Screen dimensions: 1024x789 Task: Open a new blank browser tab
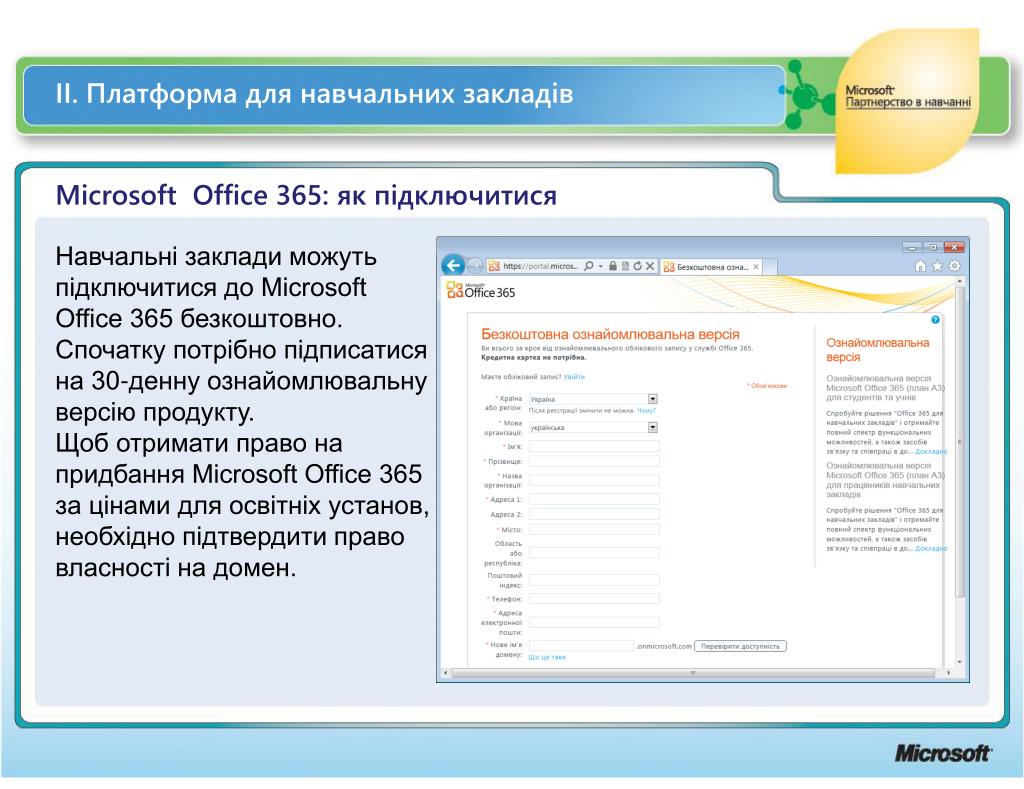771,266
